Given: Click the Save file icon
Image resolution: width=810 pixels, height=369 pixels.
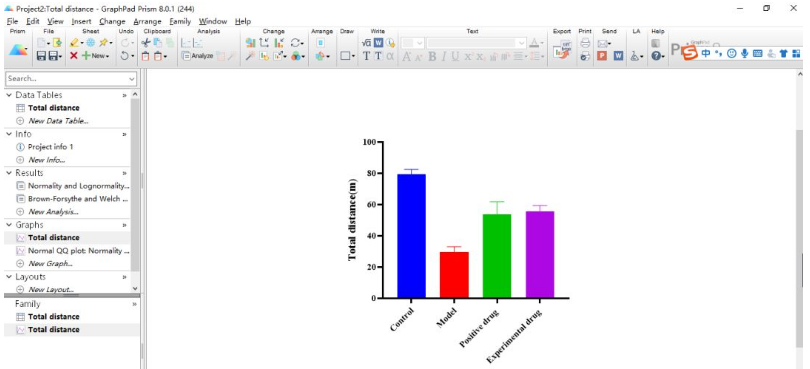Looking at the screenshot, I should coord(41,55).
